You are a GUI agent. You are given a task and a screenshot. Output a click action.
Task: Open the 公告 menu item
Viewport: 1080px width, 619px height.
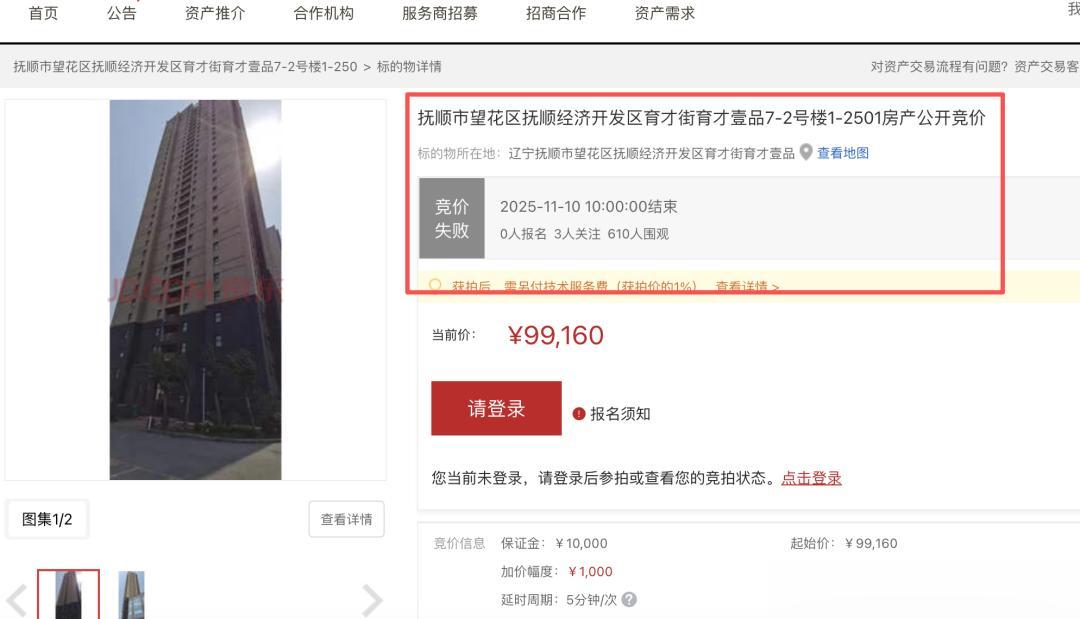[122, 13]
